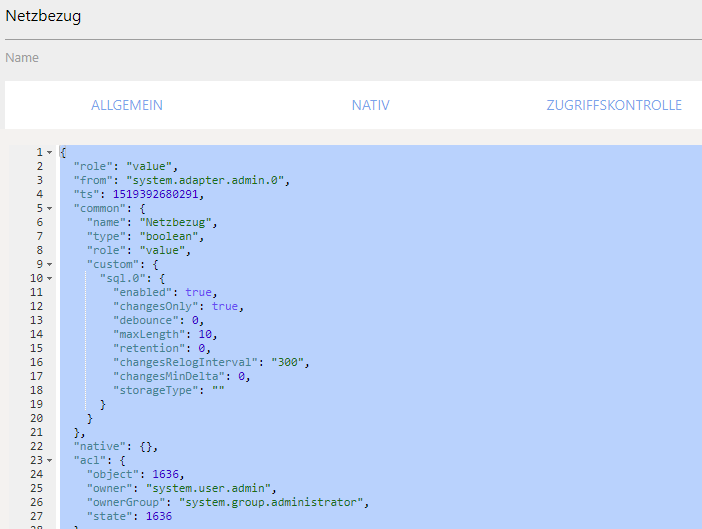Viewport: 702px width, 529px height.
Task: Collapse the root object at line 1
Action: [49, 152]
